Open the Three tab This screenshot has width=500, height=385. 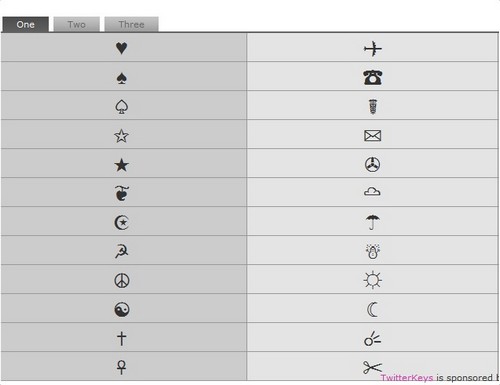(131, 24)
